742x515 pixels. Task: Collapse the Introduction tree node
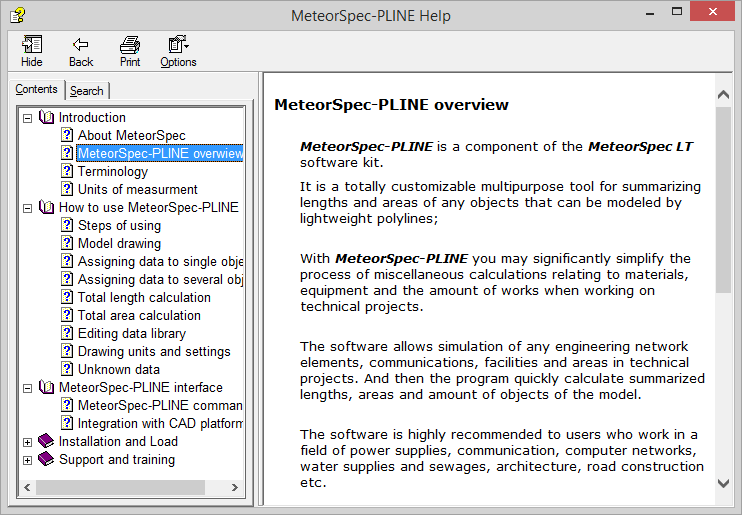pos(27,118)
